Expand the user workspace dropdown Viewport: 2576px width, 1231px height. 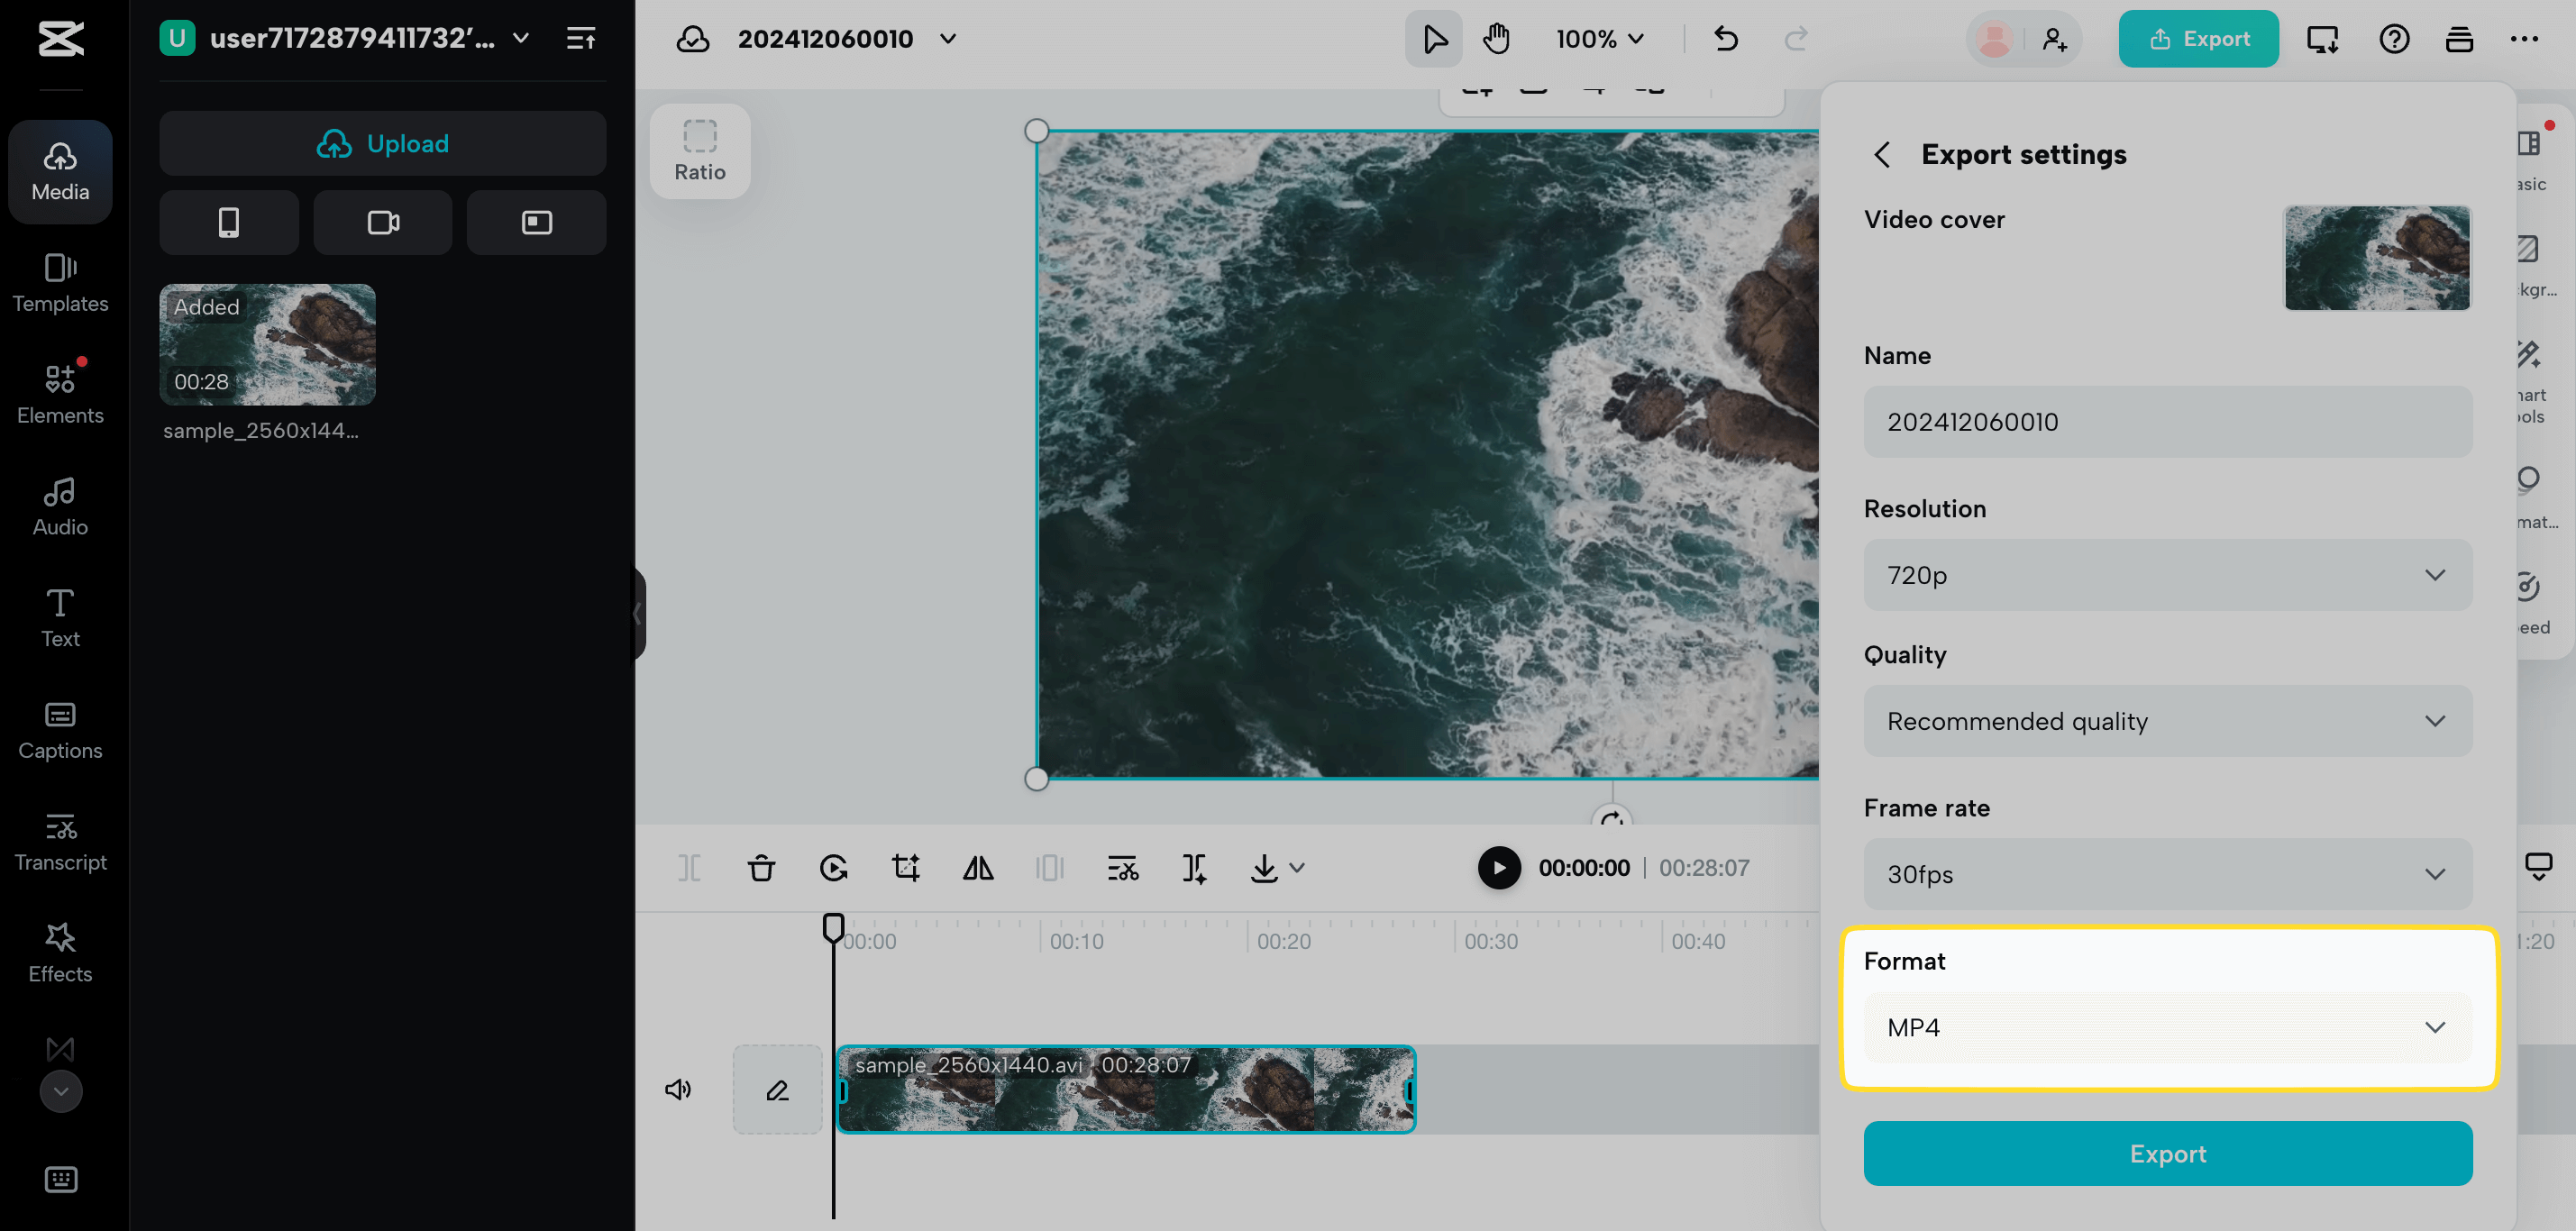tap(521, 39)
